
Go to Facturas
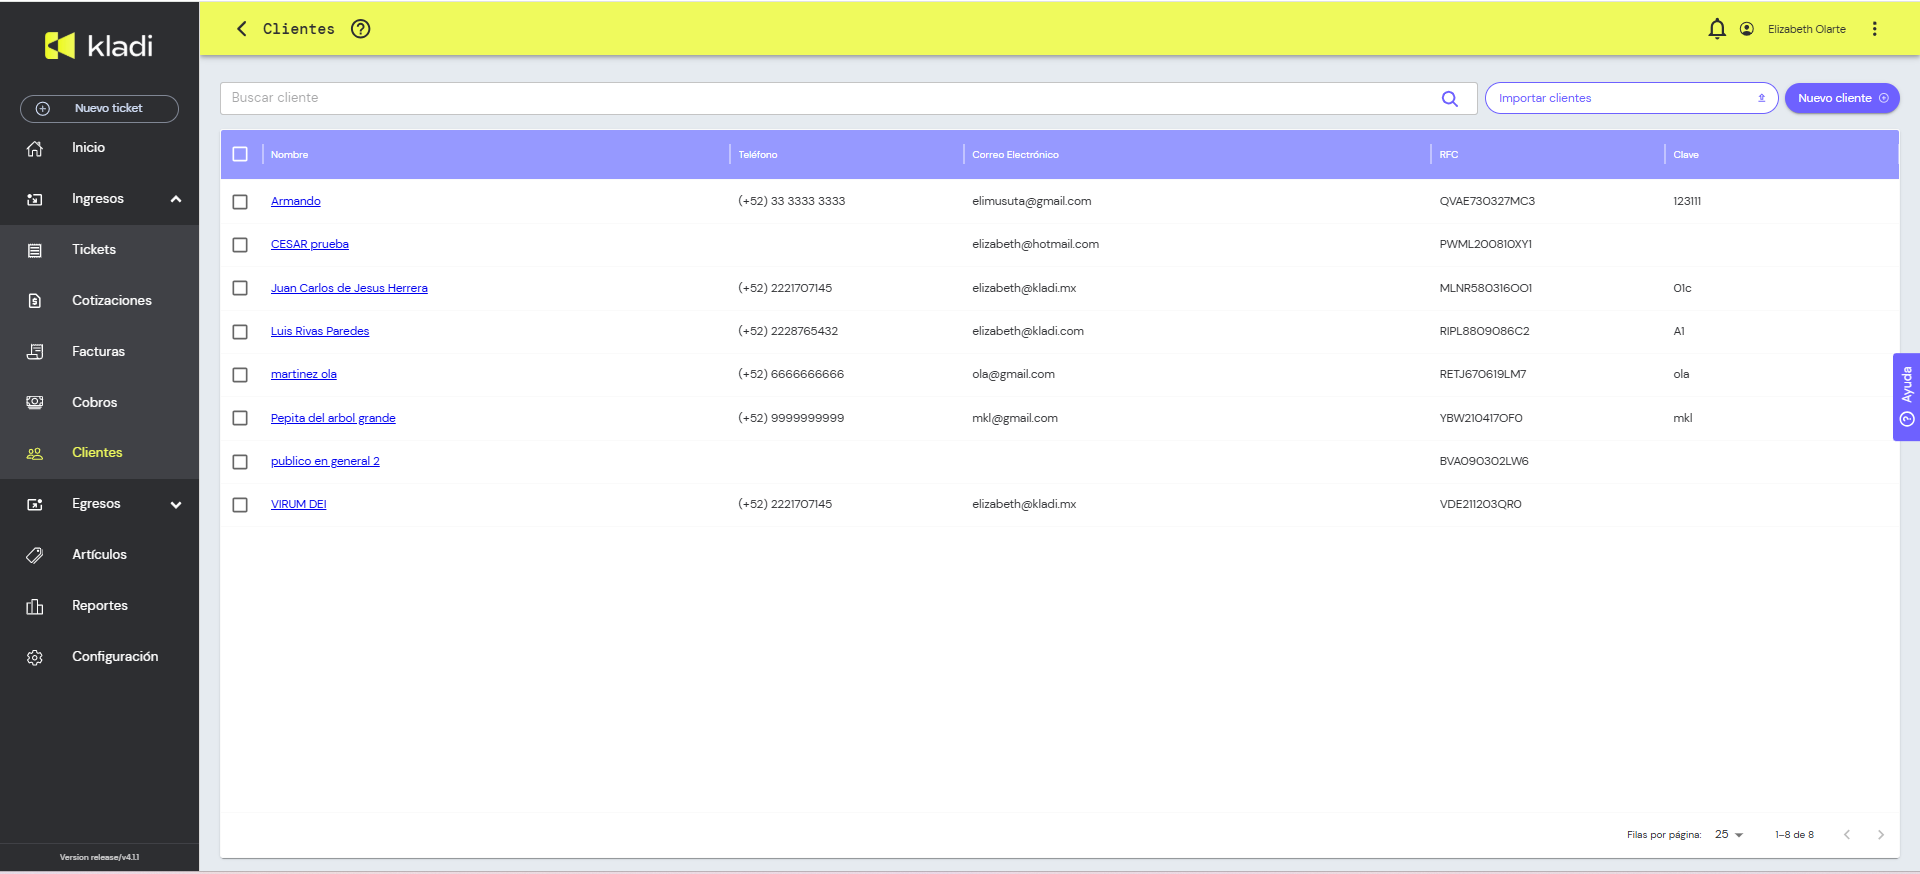coord(99,352)
